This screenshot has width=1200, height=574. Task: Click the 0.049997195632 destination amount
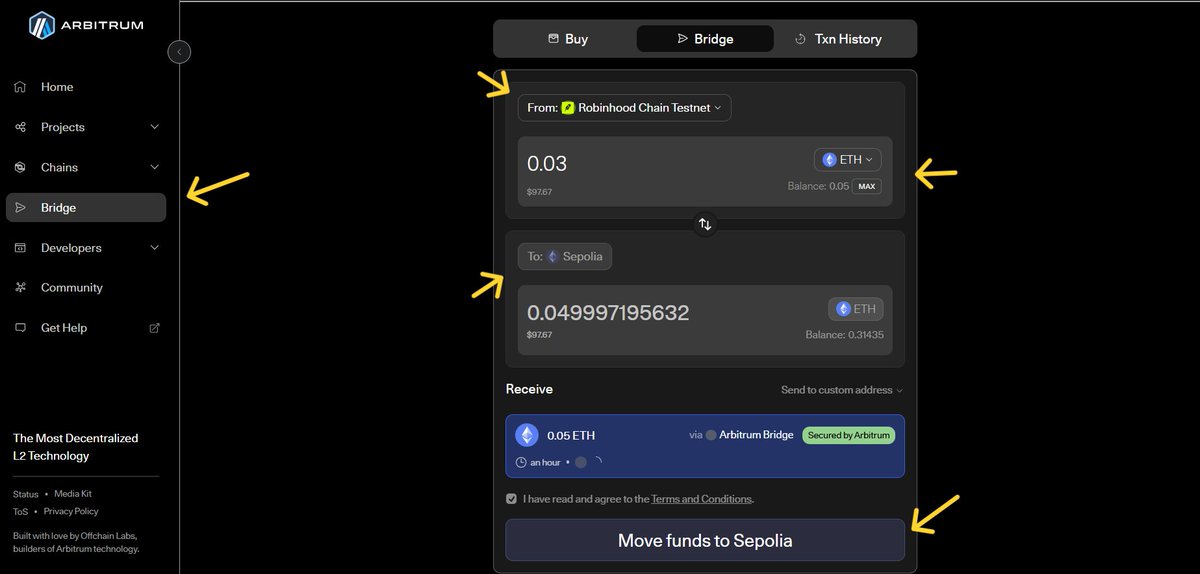[x=608, y=313]
